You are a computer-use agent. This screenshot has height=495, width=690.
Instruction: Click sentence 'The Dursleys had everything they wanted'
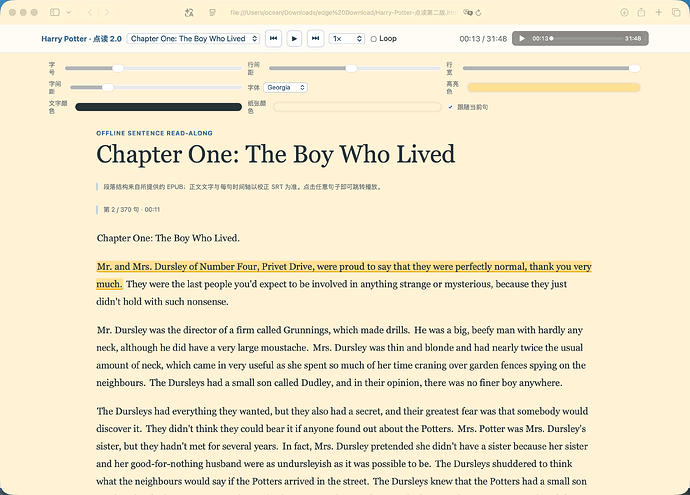click(342, 411)
